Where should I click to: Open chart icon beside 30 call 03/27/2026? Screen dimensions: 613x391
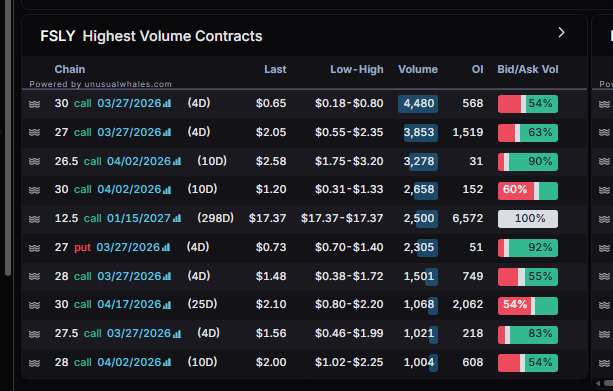[x=167, y=103]
